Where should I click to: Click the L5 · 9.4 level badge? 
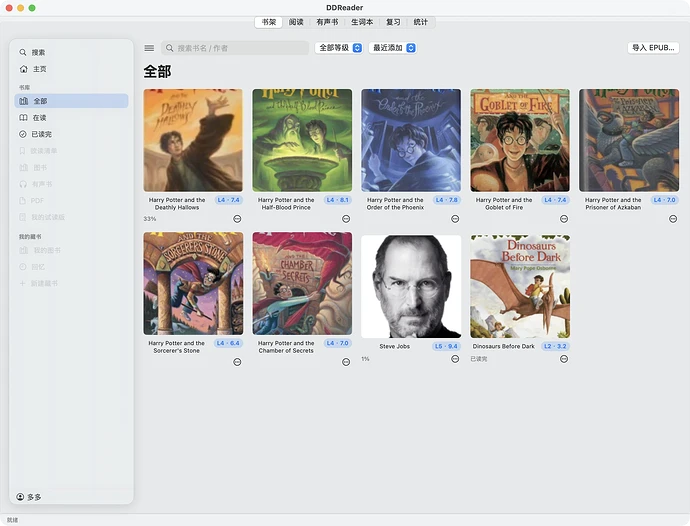tap(446, 346)
